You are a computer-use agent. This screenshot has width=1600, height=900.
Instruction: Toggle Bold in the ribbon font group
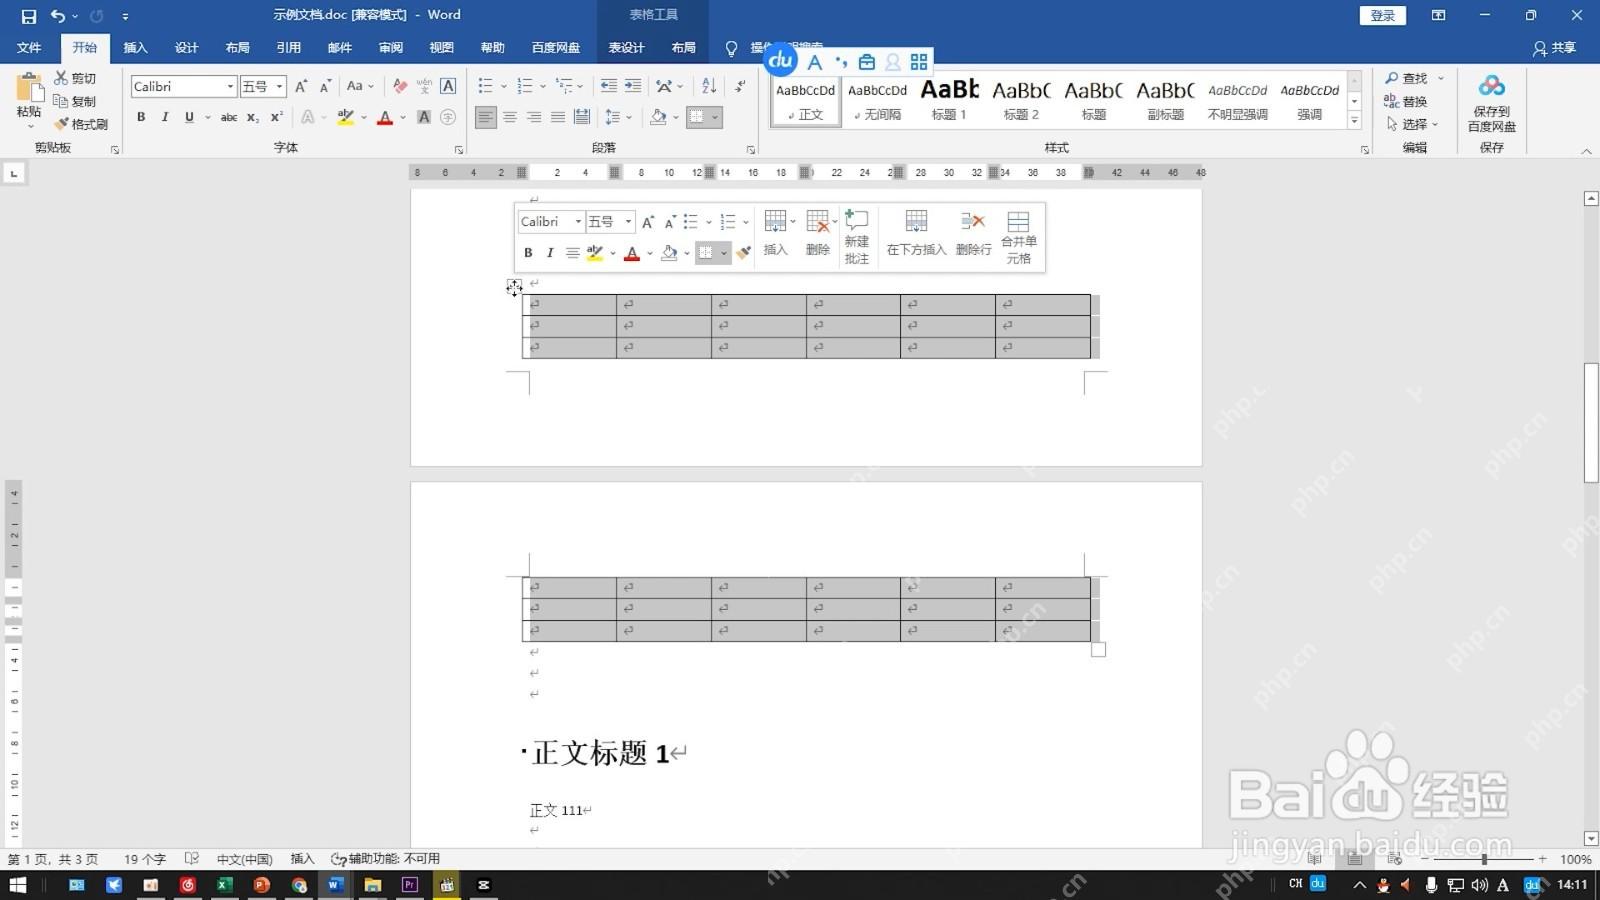pos(141,117)
